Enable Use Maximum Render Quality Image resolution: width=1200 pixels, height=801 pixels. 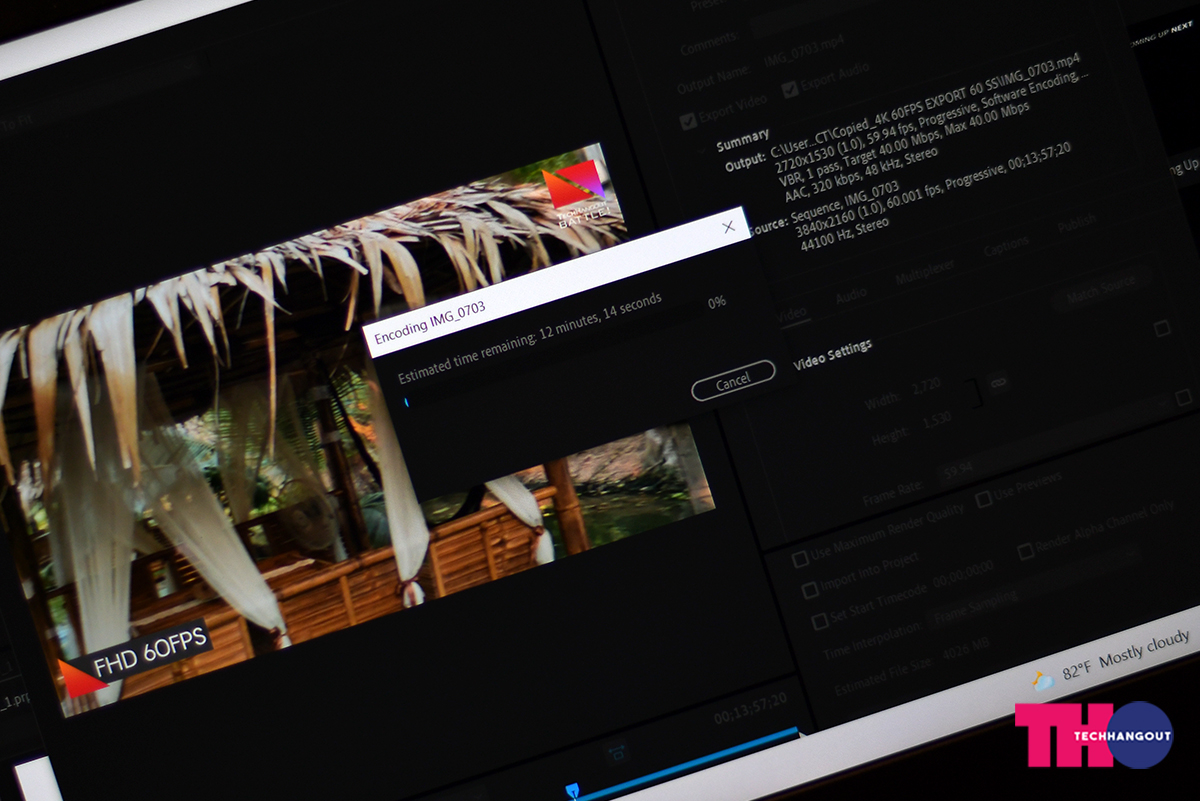coord(801,560)
